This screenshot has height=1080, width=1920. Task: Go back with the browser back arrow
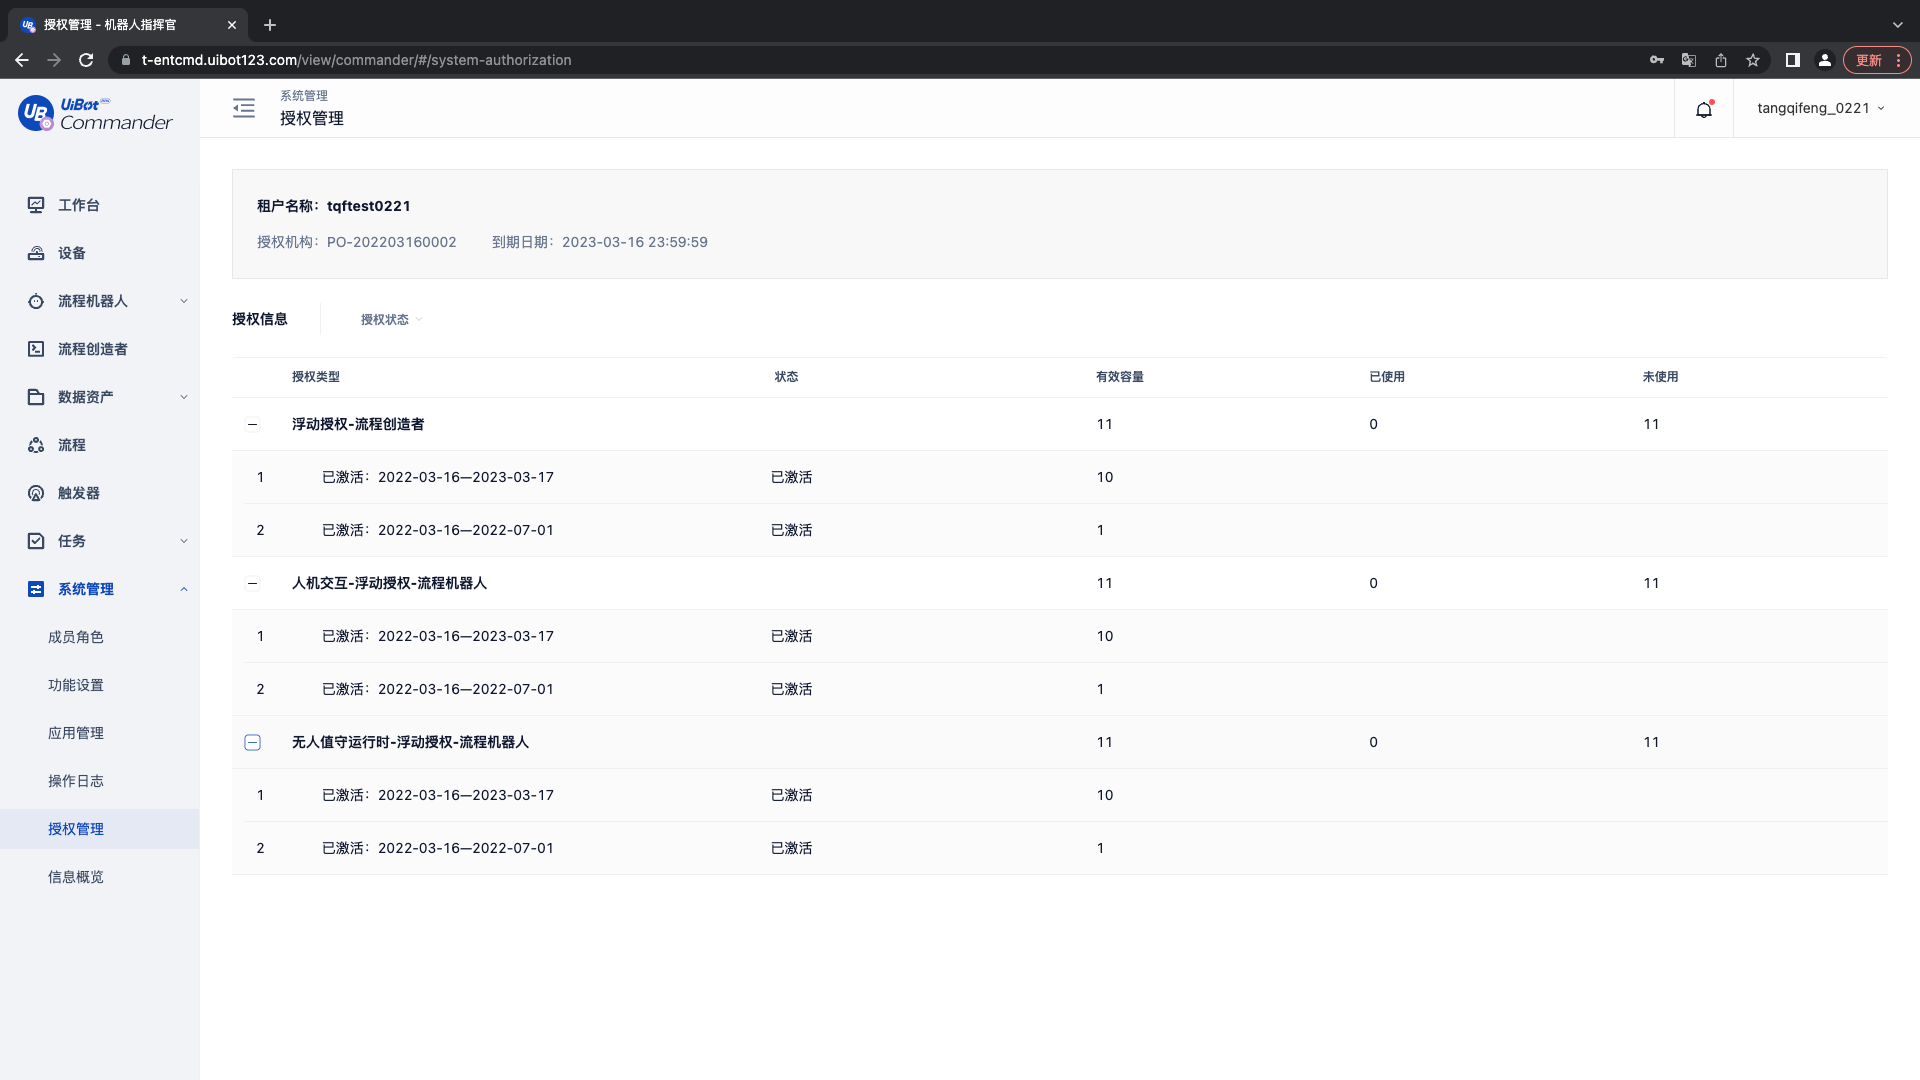click(22, 60)
